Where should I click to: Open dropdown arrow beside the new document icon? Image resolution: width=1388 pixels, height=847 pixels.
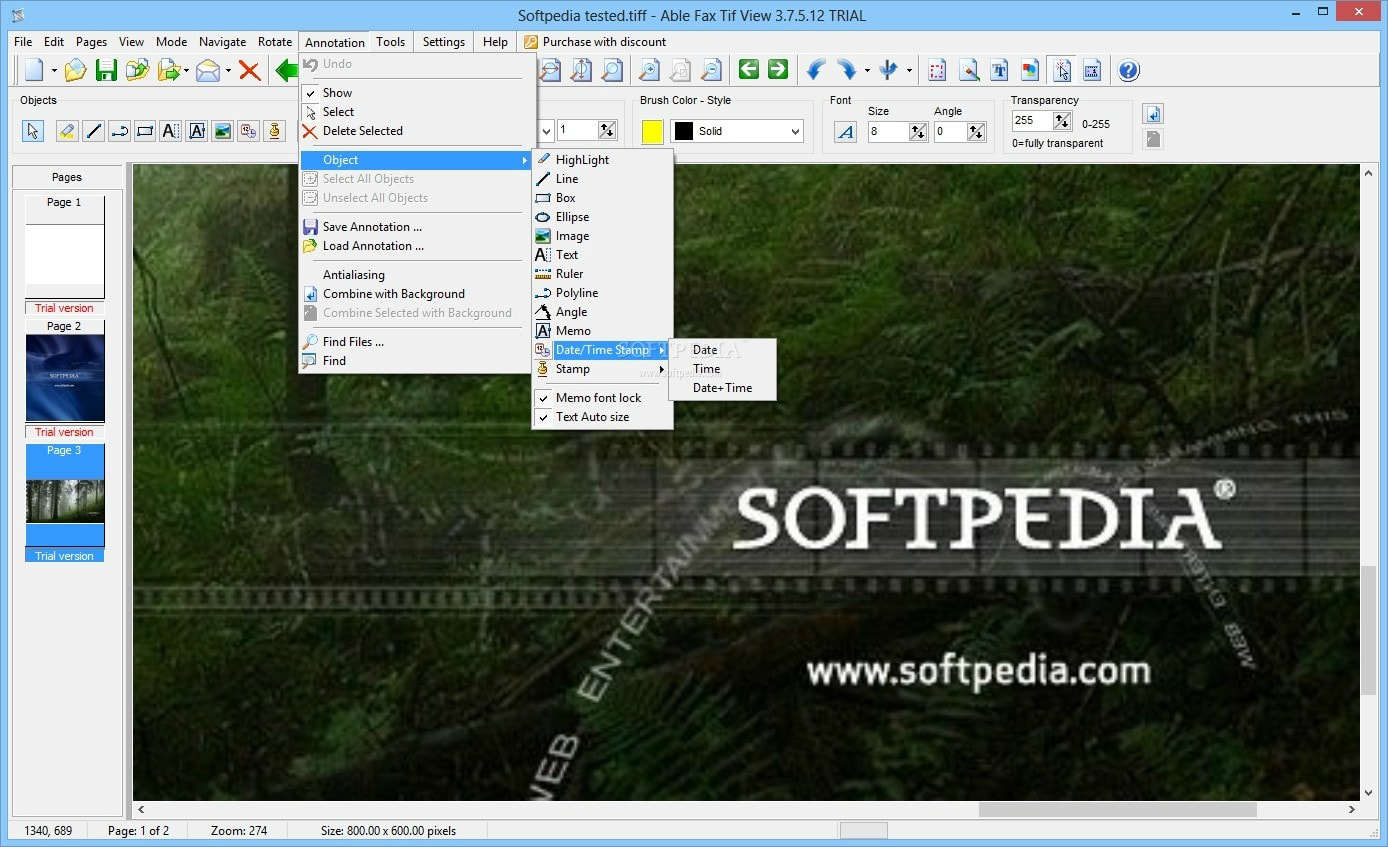tap(54, 71)
